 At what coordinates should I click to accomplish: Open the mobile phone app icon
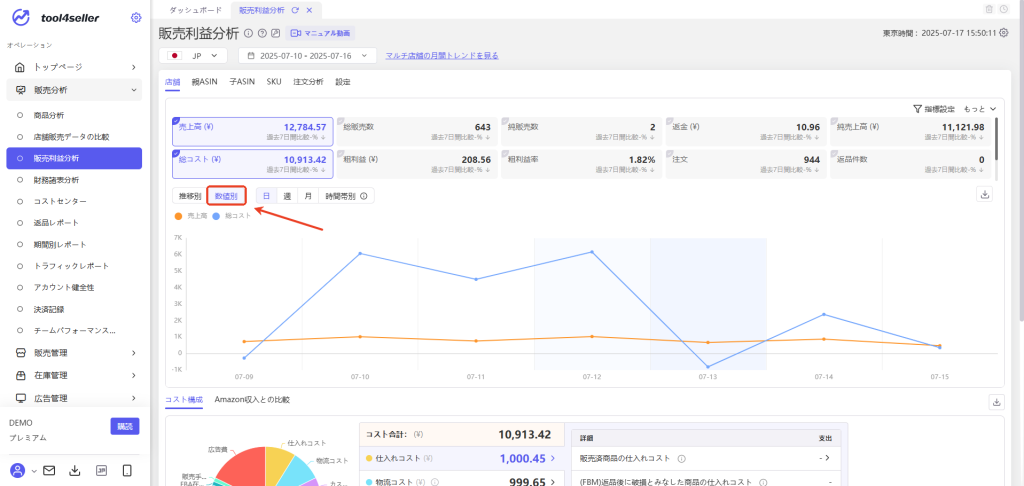coord(127,470)
